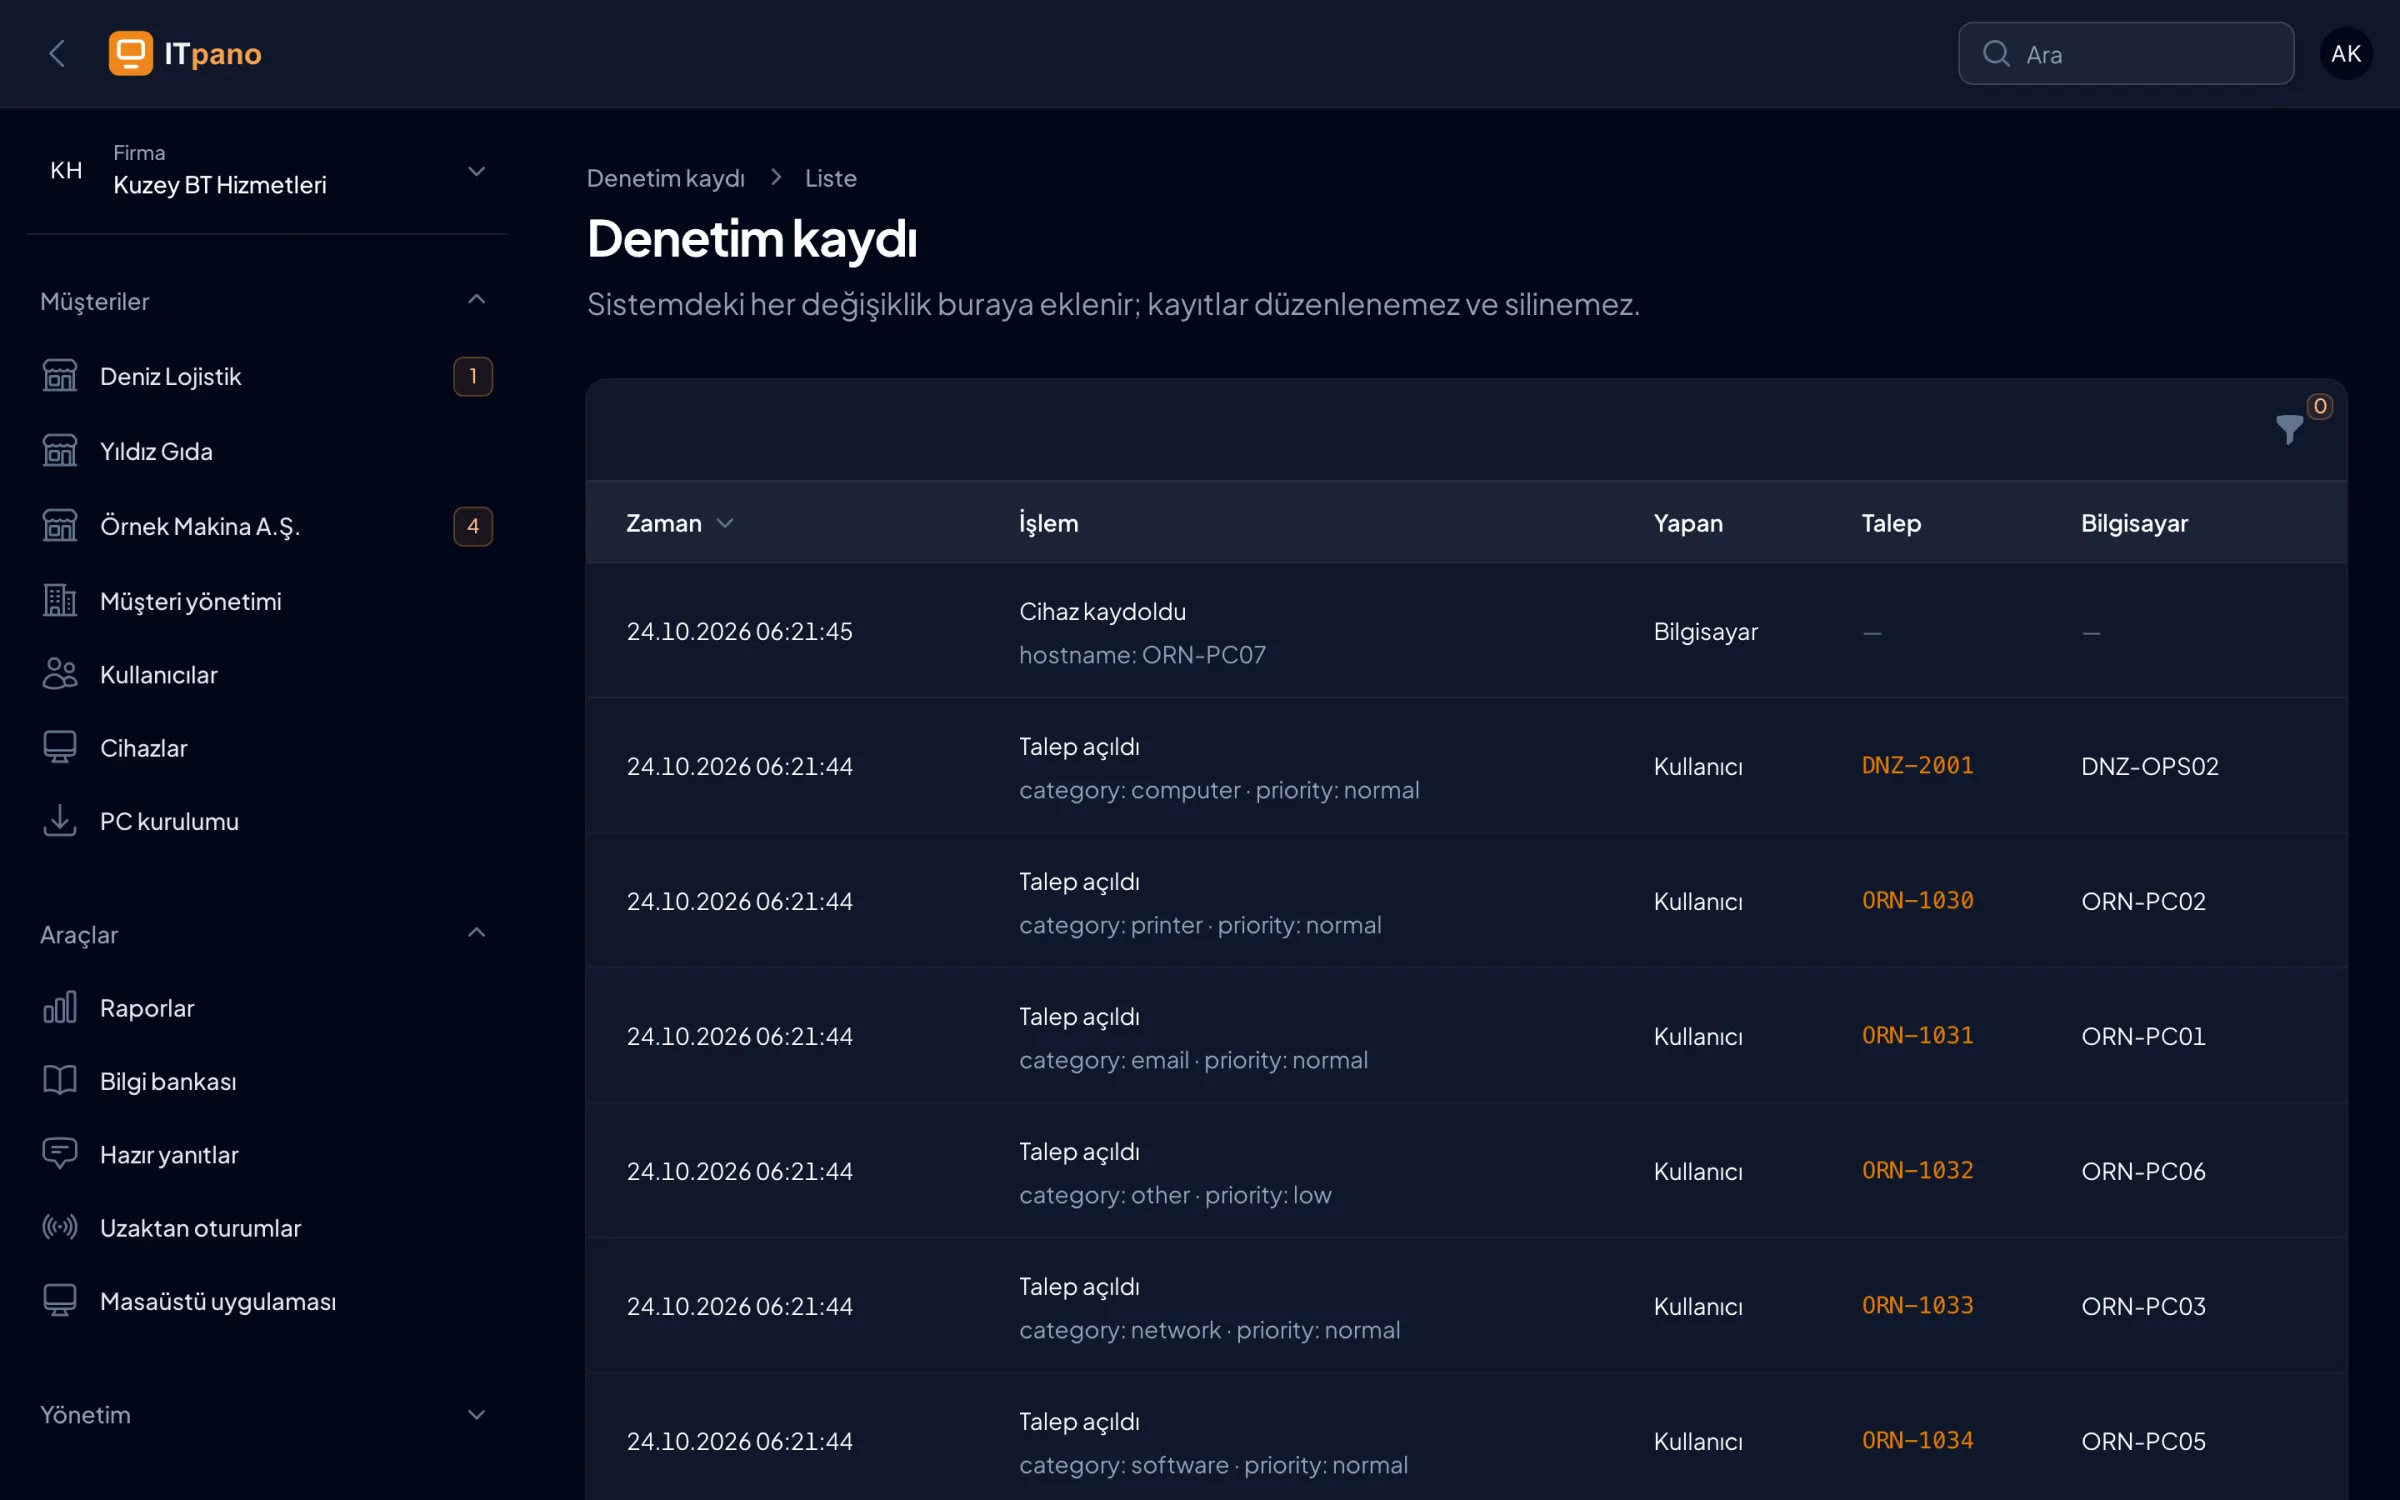Click the Uzaktan oturumlar signal icon

pyautogui.click(x=59, y=1228)
